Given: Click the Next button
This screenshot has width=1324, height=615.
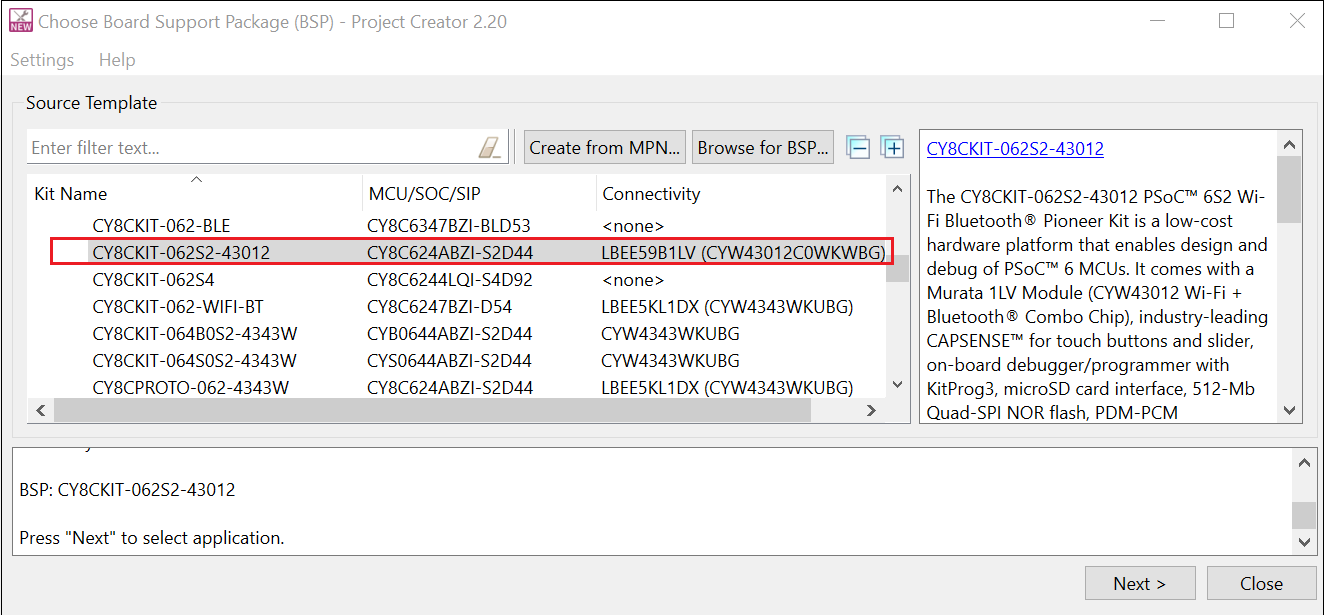Looking at the screenshot, I should [1140, 584].
